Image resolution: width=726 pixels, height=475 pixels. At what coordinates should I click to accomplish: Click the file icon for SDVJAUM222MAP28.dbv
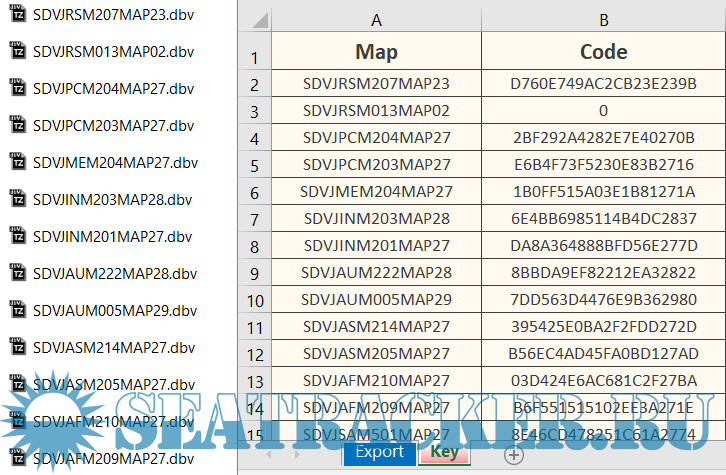point(17,273)
